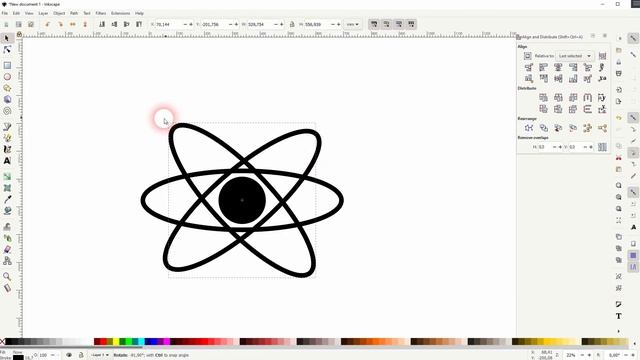Click the Remove overlaps apply button
The width and height of the screenshot is (640, 360).
[602, 147]
